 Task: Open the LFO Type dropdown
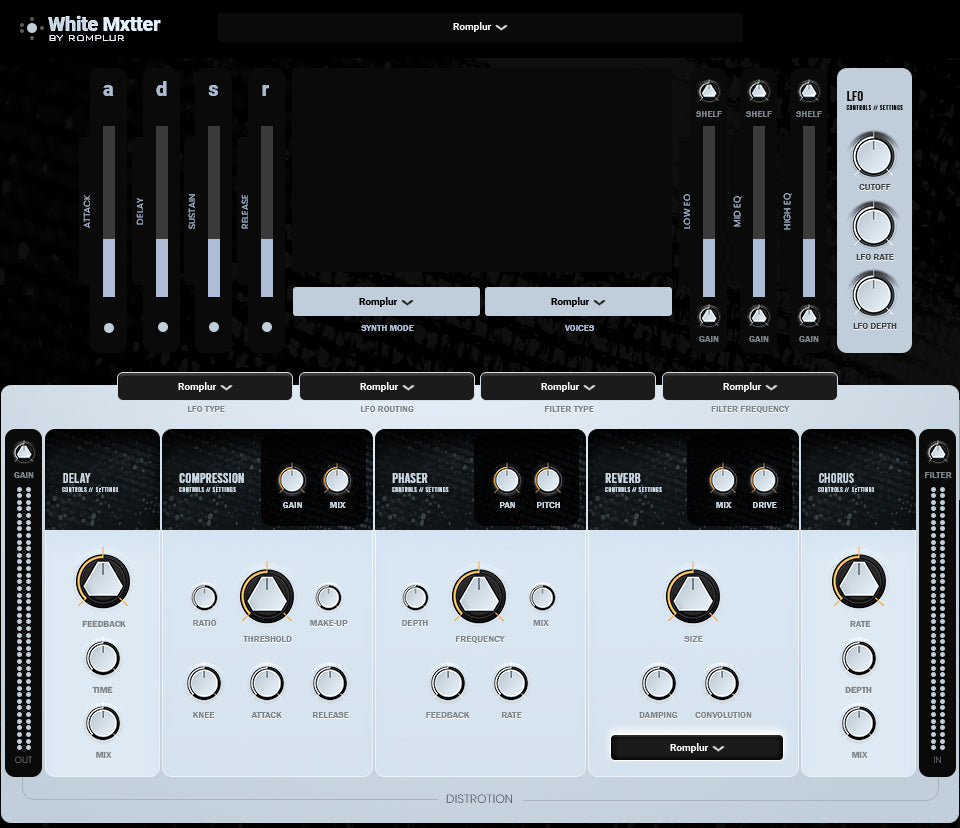(204, 386)
